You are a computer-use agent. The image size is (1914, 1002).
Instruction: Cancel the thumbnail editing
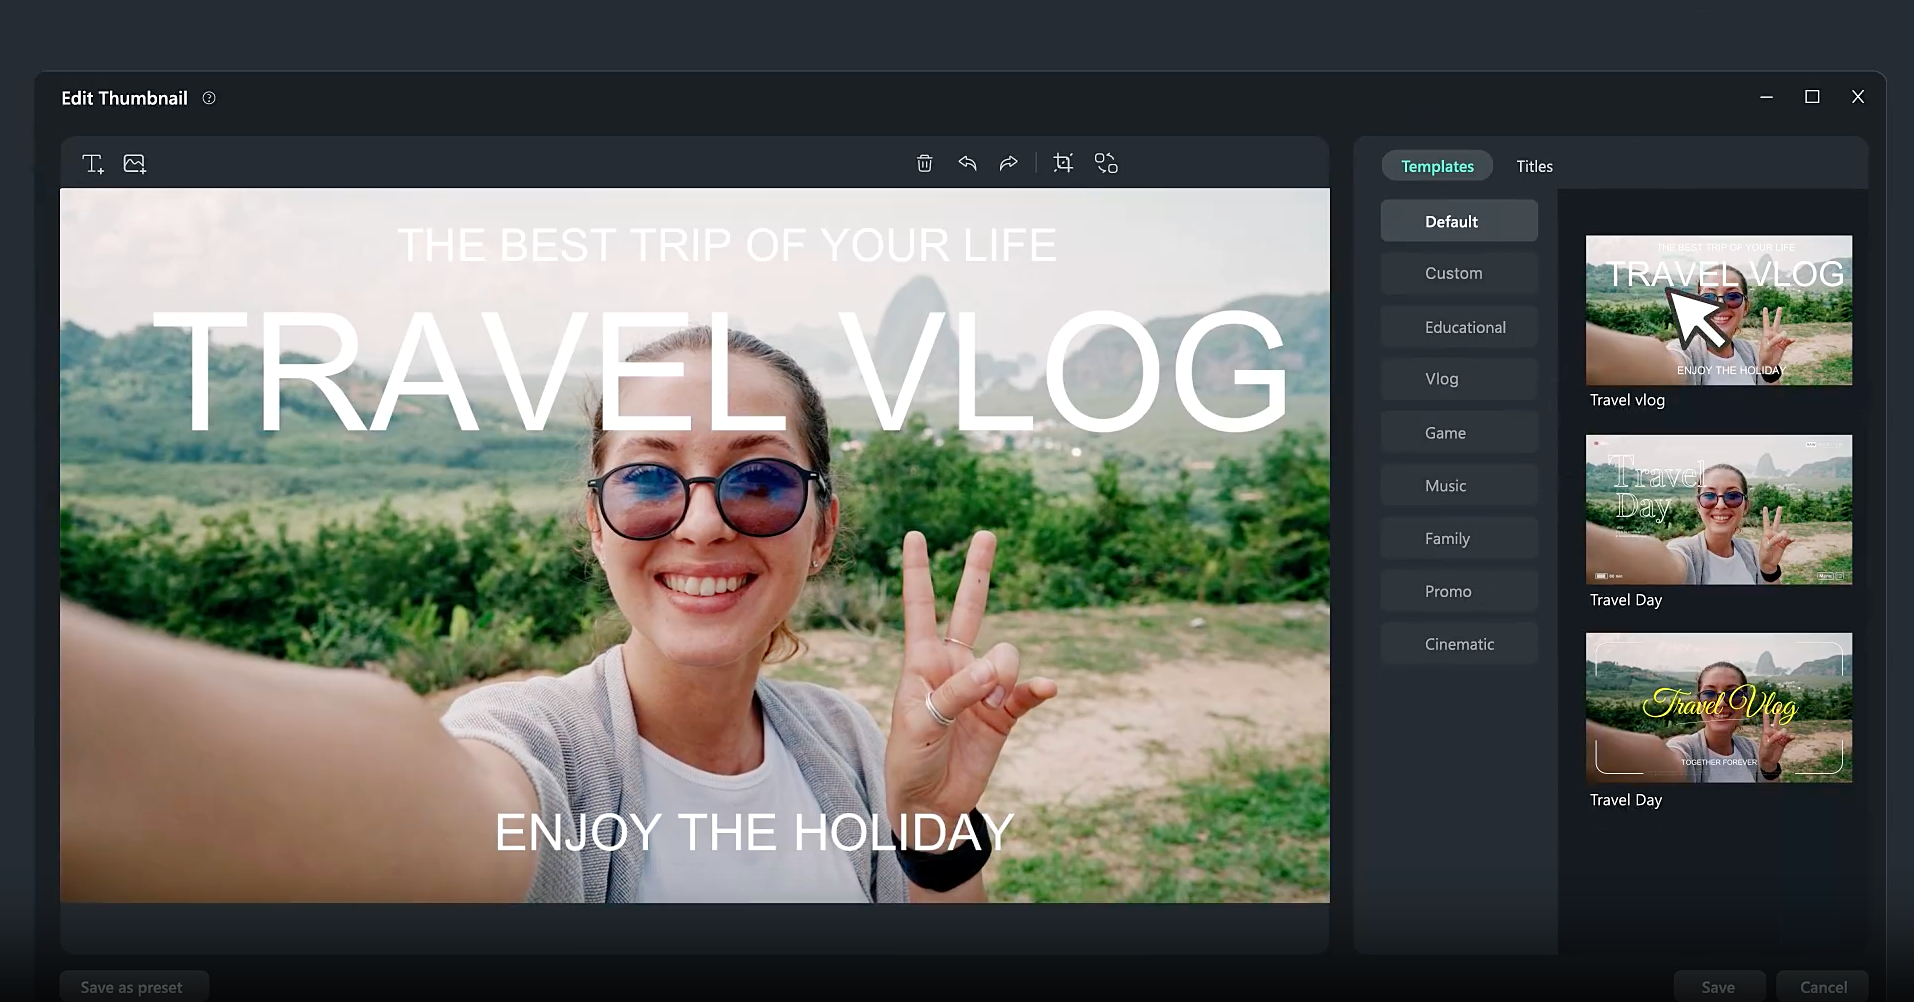point(1823,986)
